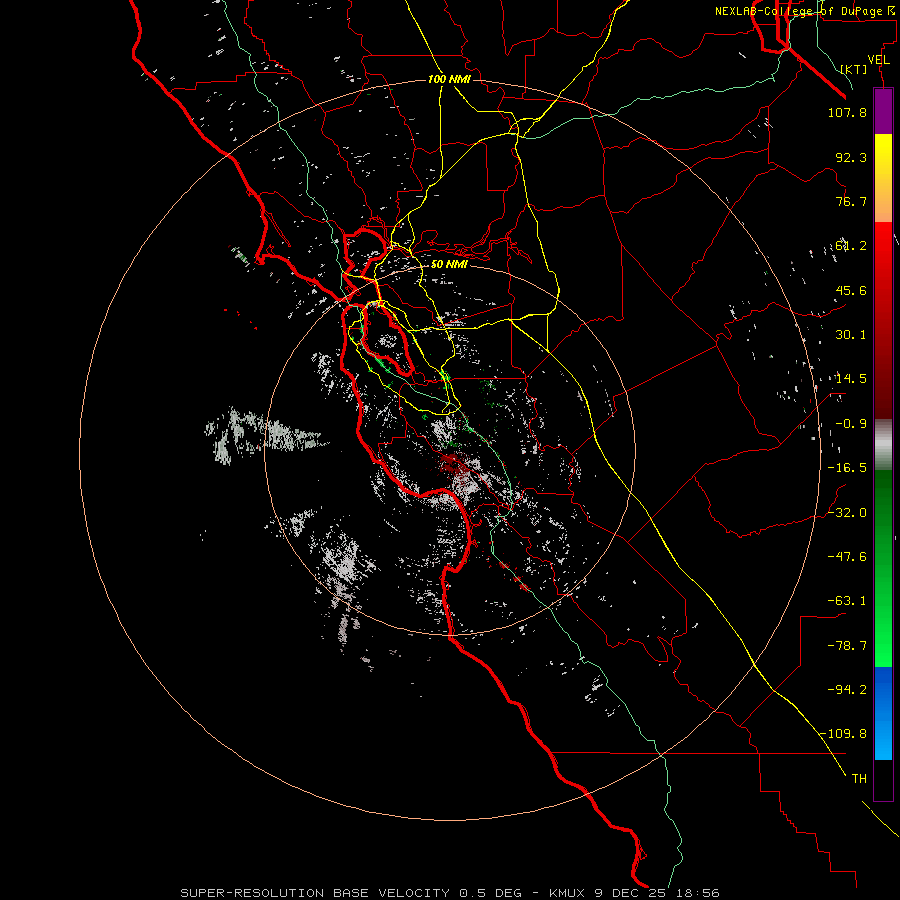Select the -78.7 scale value
This screenshot has height=900, width=900.
click(847, 646)
